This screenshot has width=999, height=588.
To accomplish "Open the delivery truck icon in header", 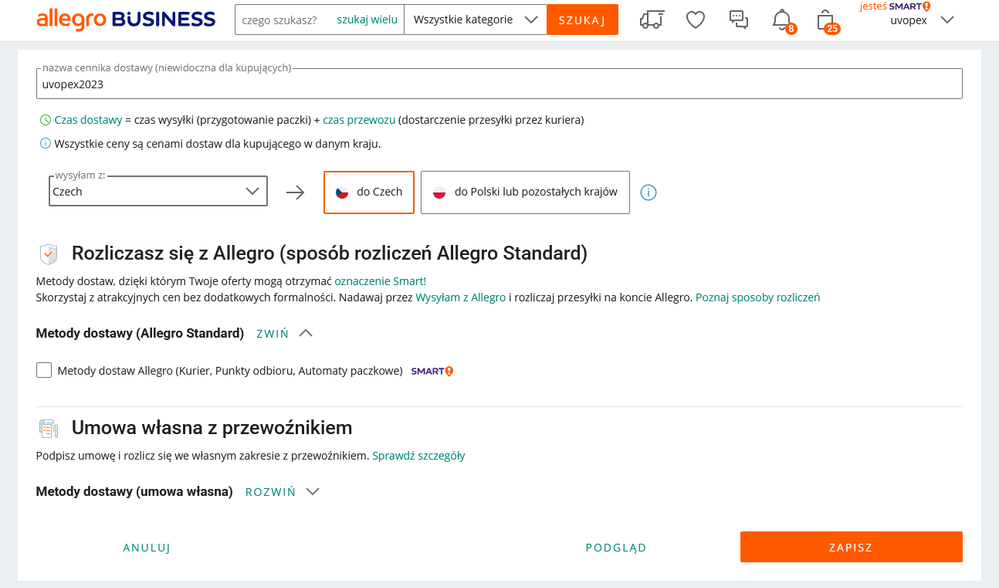I will click(x=651, y=20).
